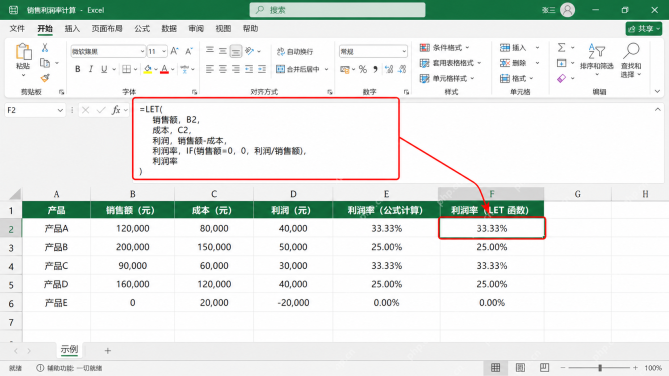The image size is (669, 376).
Task: Apply red font color
Action: coord(164,69)
